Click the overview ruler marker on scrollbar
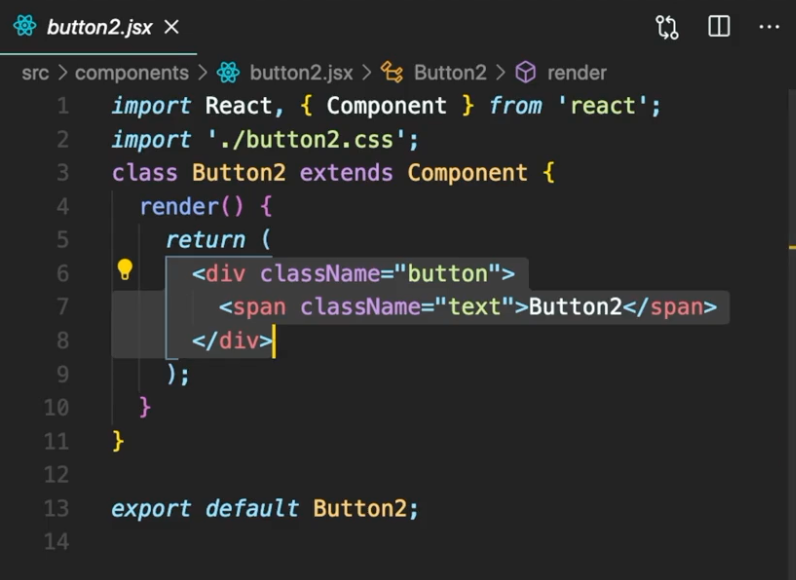 (x=792, y=247)
